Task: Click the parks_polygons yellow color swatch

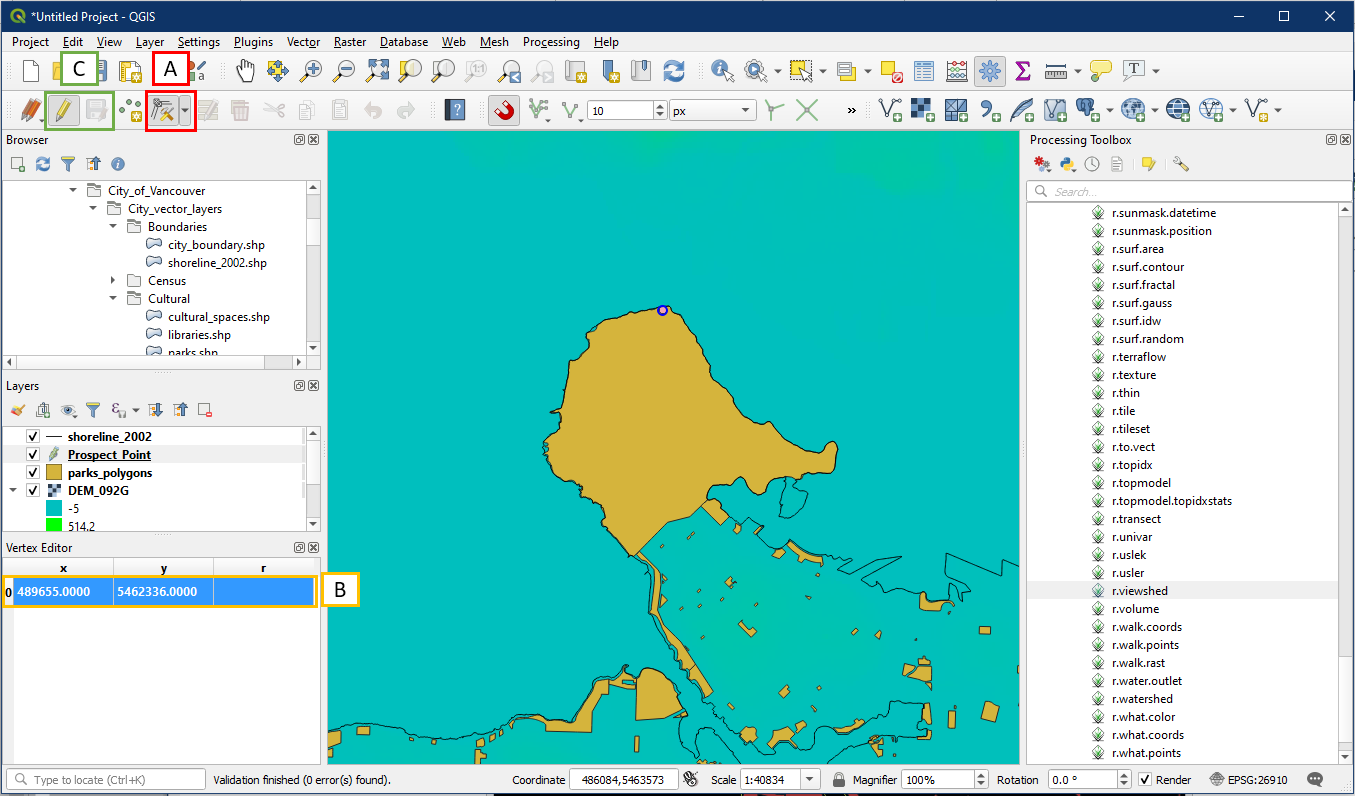Action: click(x=53, y=473)
